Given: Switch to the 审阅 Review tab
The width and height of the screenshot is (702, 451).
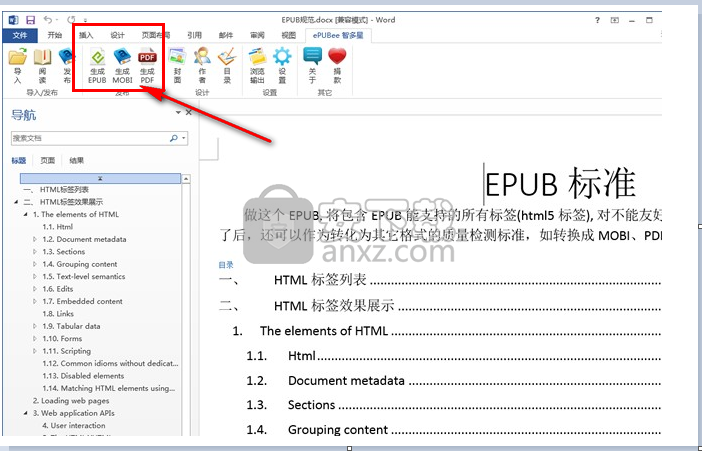Looking at the screenshot, I should (257, 35).
